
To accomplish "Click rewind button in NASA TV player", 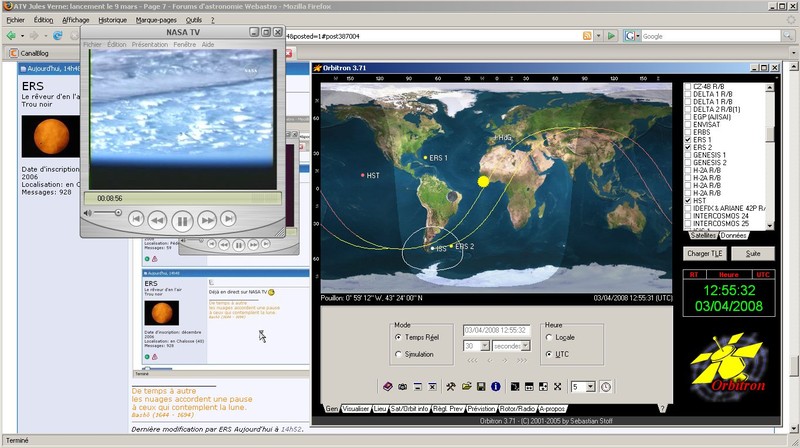I will point(157,220).
